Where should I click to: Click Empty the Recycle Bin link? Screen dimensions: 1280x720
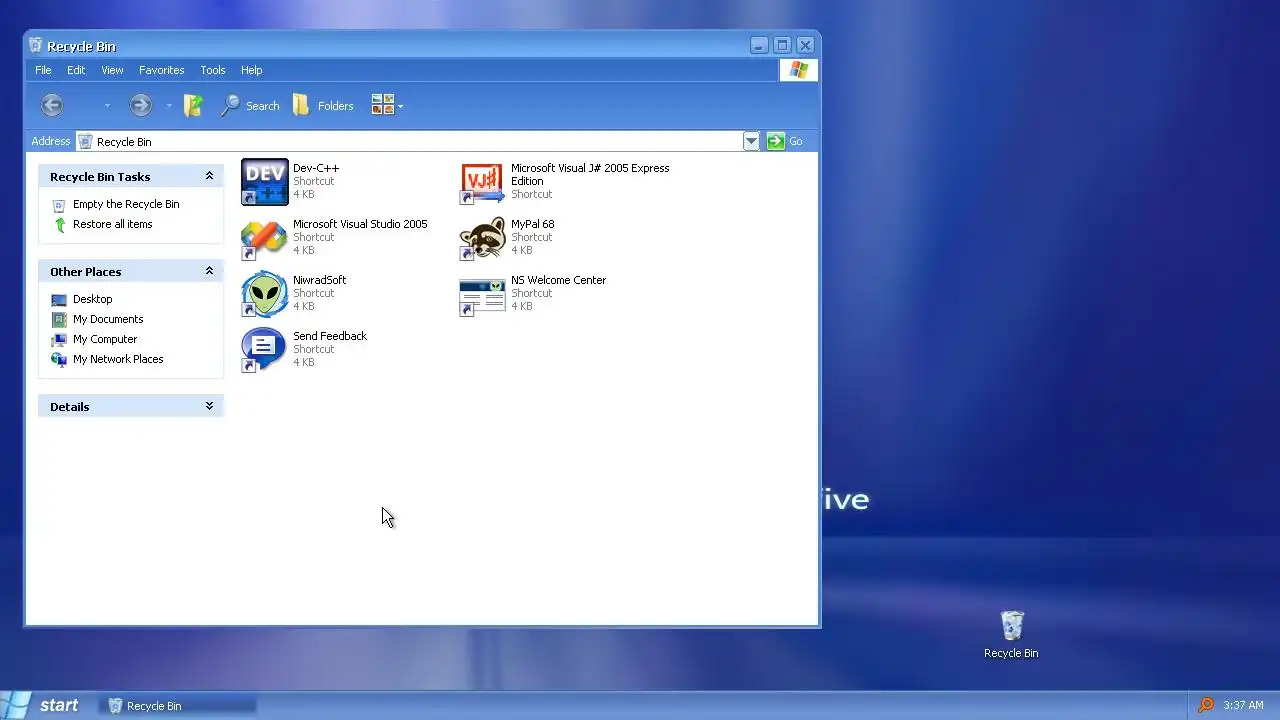[x=126, y=204]
